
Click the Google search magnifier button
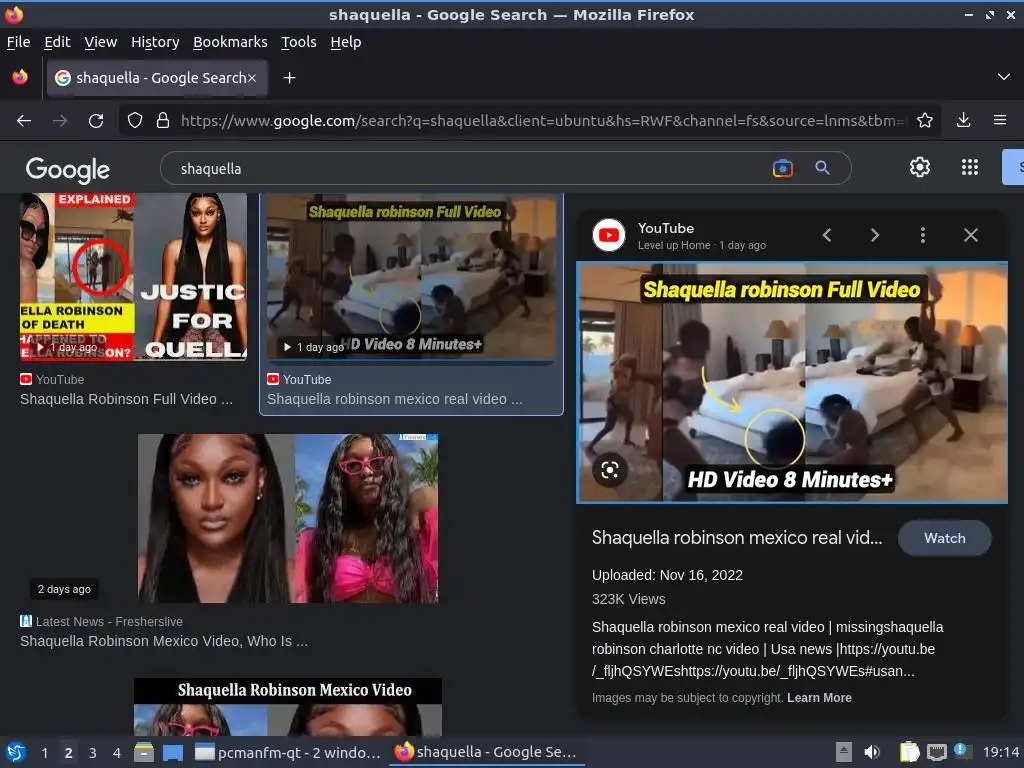[x=822, y=168]
